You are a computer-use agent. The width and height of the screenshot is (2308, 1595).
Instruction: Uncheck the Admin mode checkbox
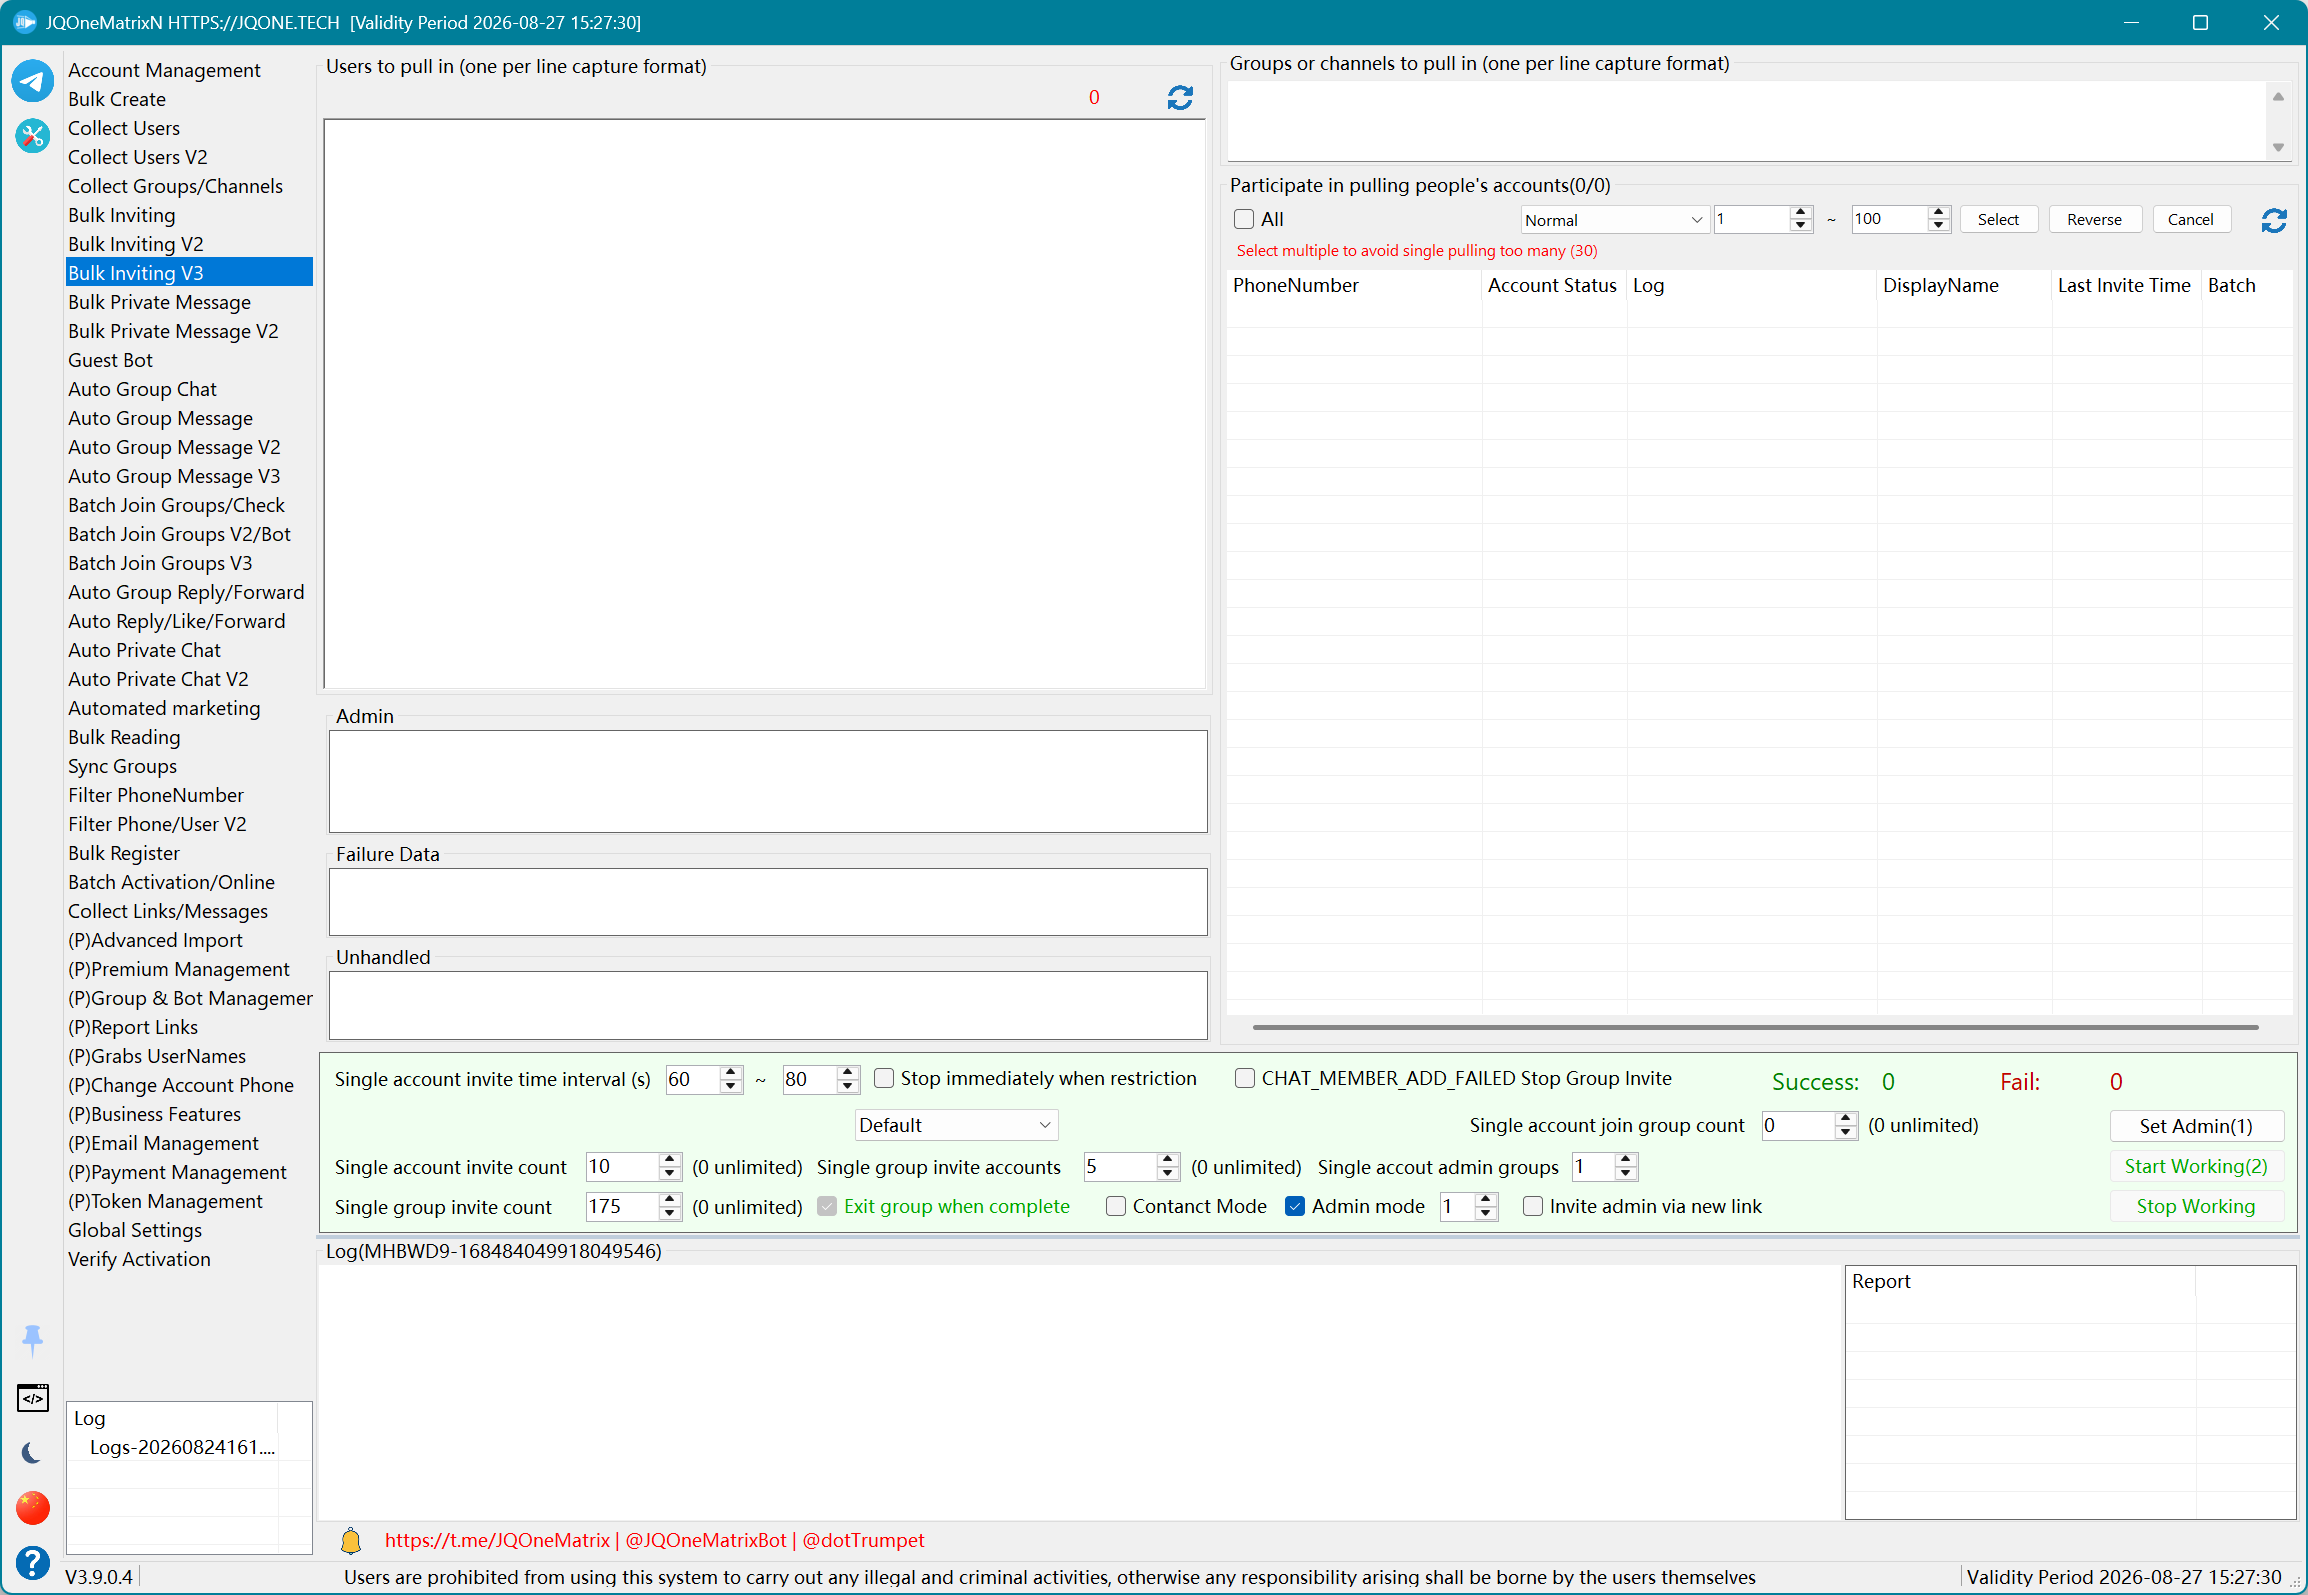[x=1295, y=1206]
